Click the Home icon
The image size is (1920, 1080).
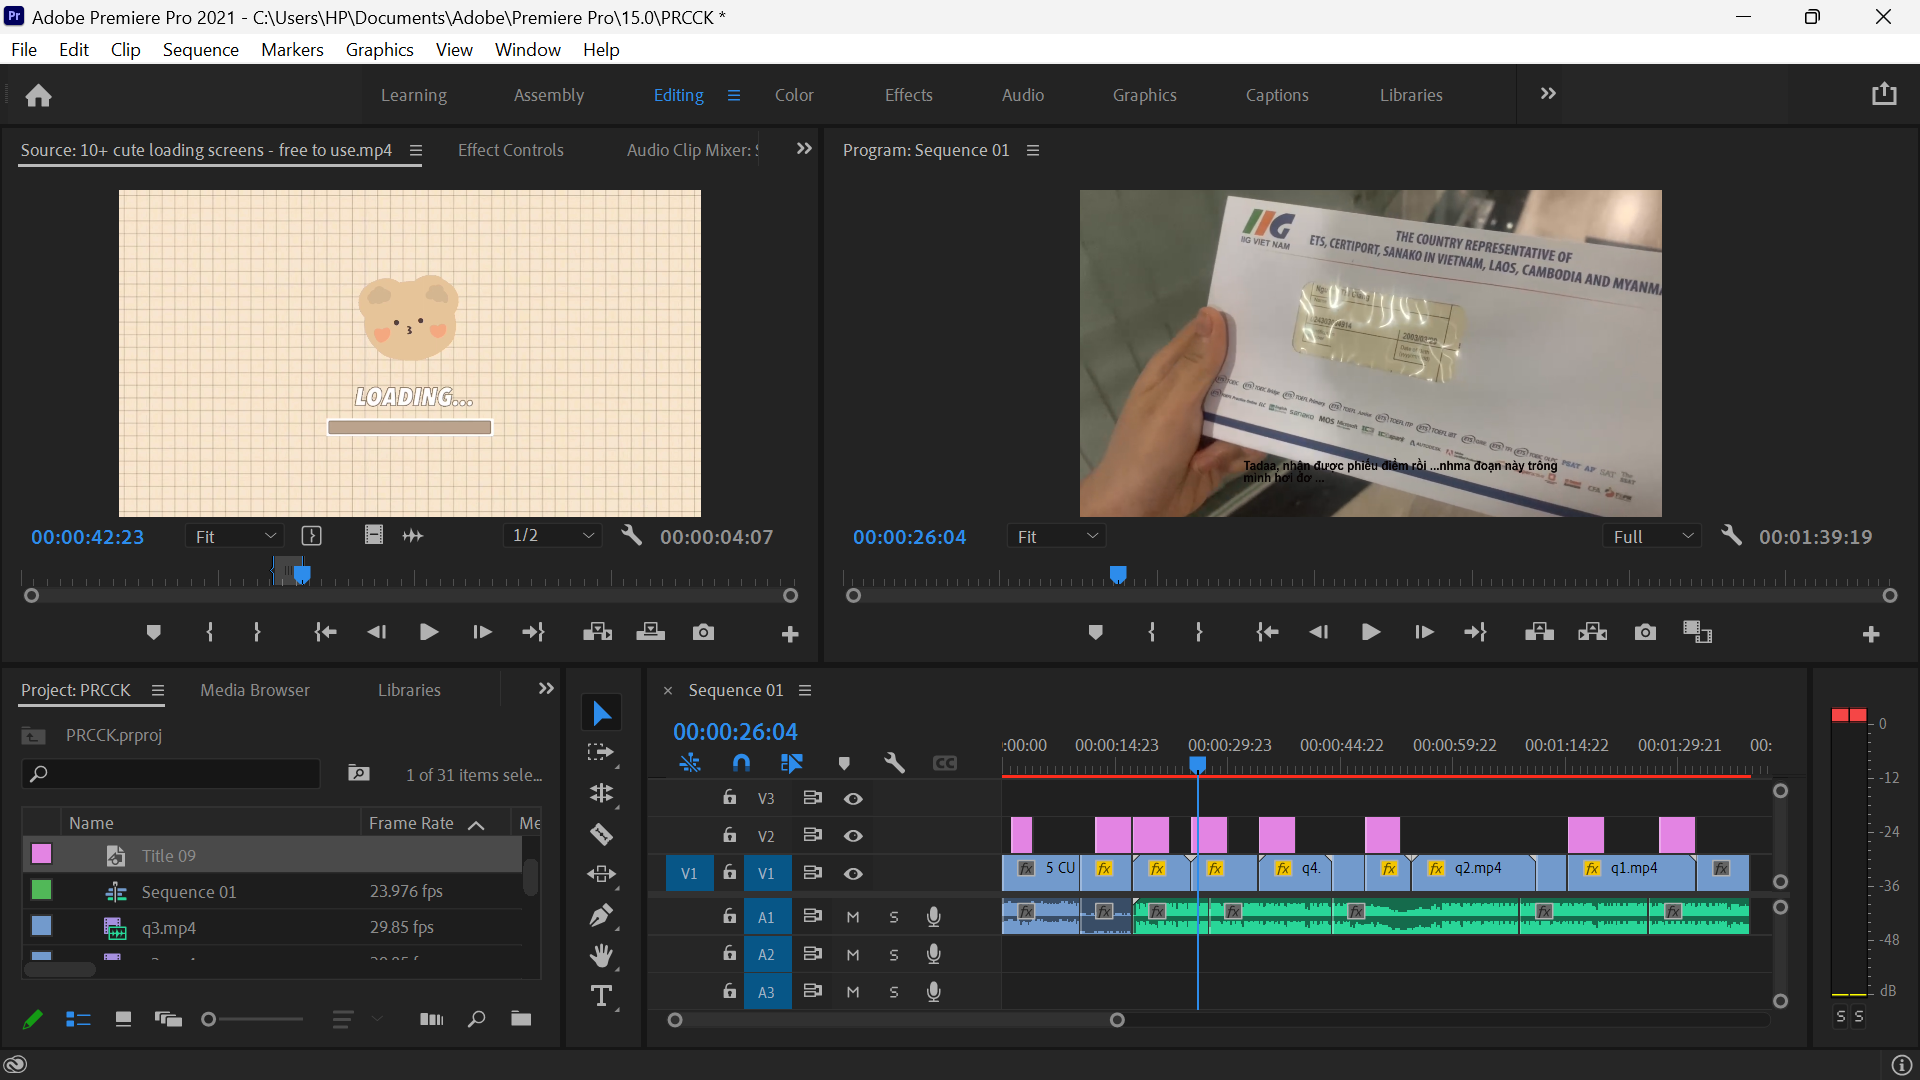(x=39, y=95)
